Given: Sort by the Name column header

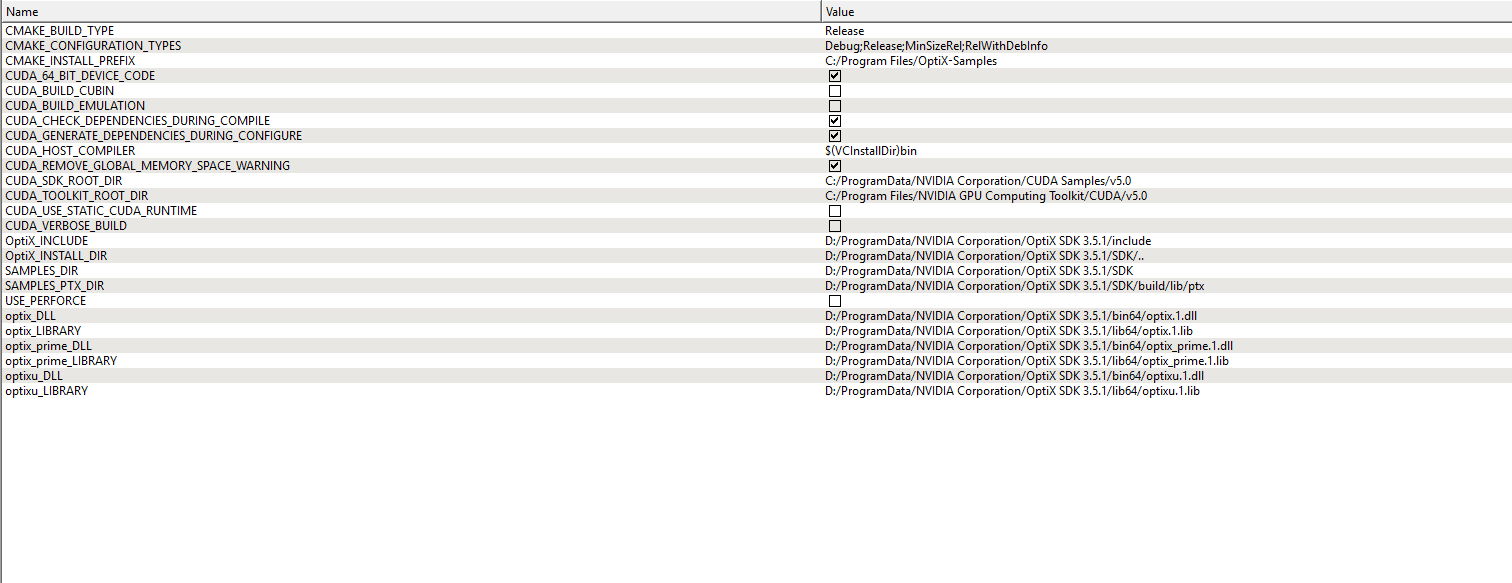Looking at the screenshot, I should coord(411,11).
